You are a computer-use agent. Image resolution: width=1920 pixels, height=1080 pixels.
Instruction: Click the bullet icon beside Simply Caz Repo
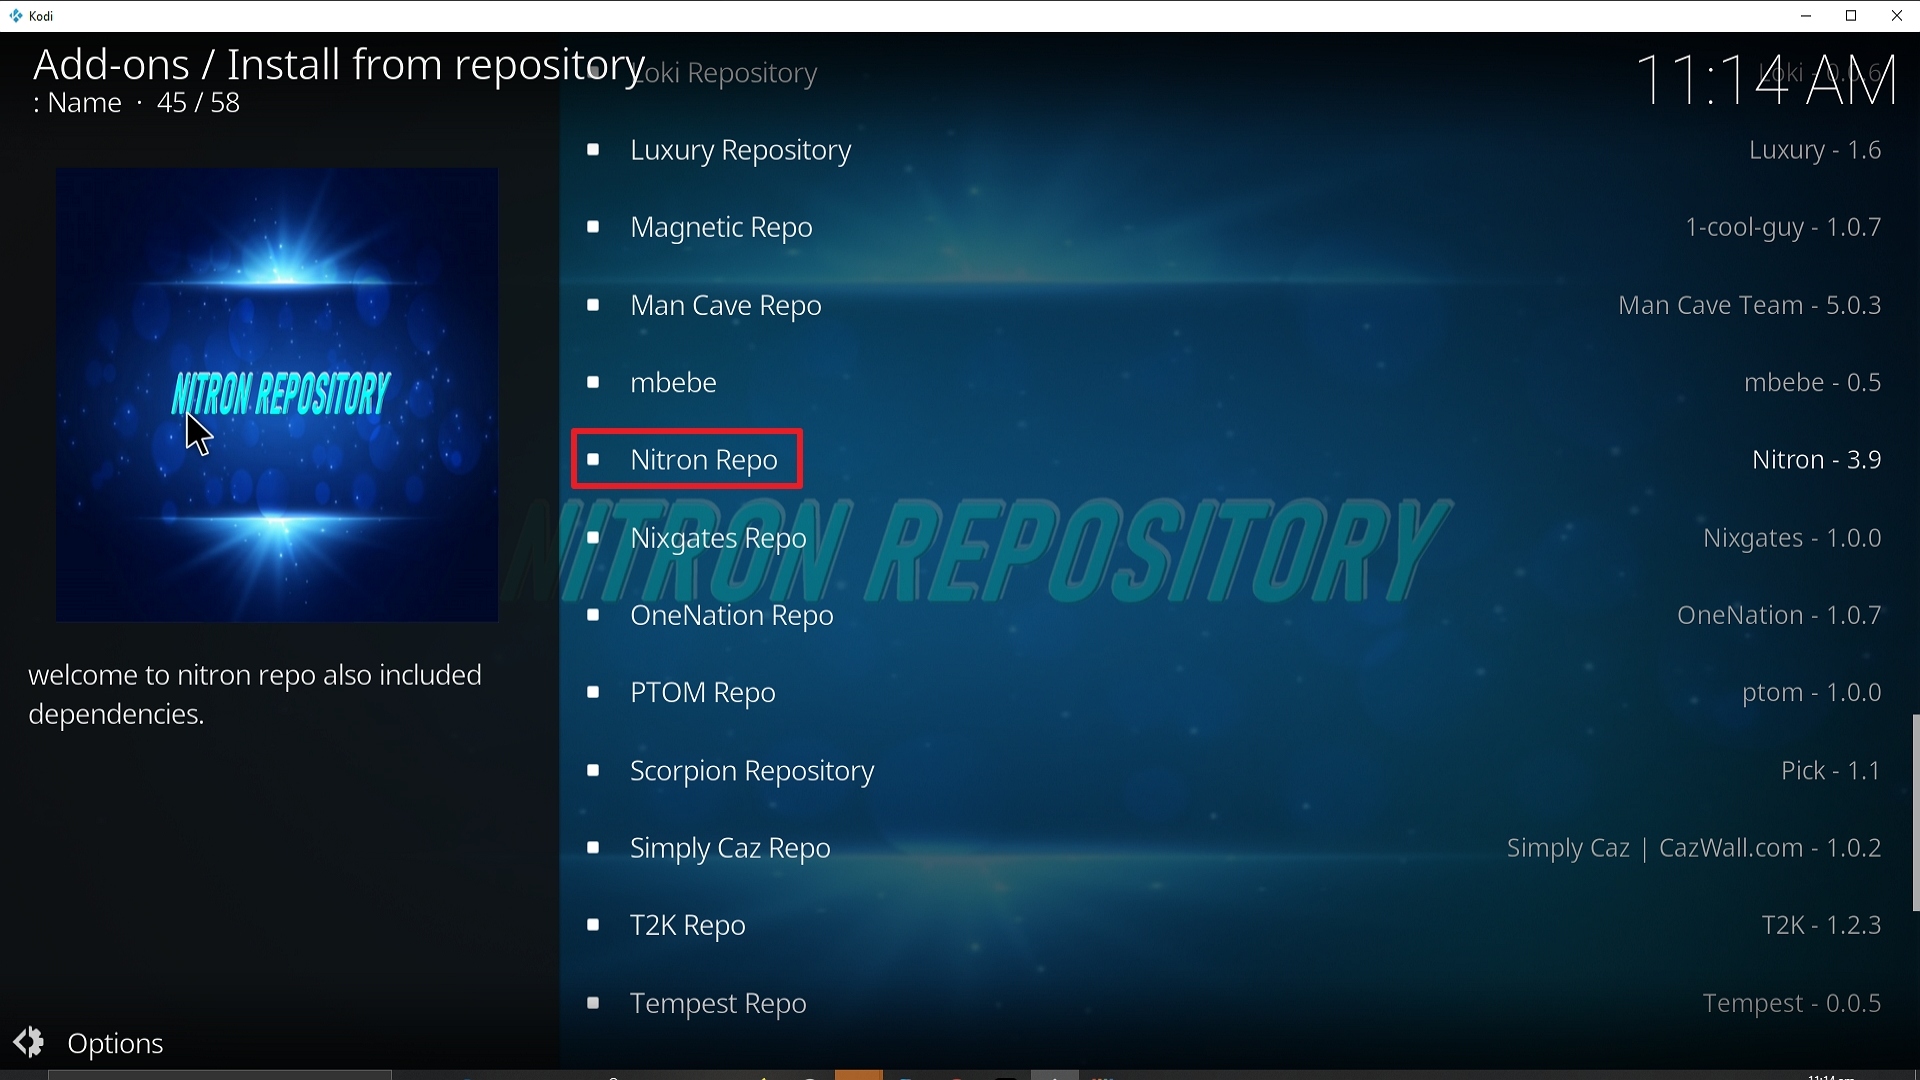coord(593,848)
